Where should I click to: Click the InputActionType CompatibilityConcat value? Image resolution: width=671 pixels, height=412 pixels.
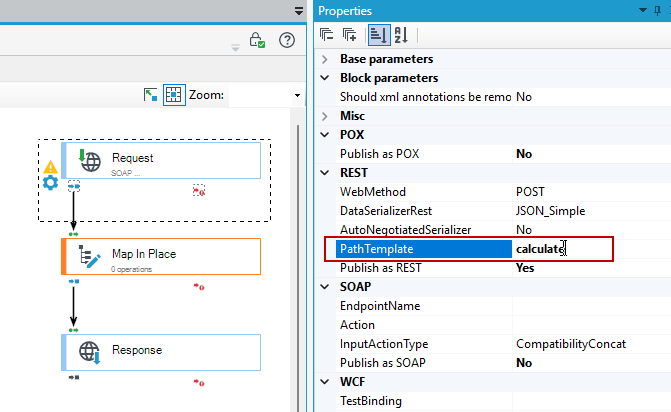pyautogui.click(x=571, y=344)
